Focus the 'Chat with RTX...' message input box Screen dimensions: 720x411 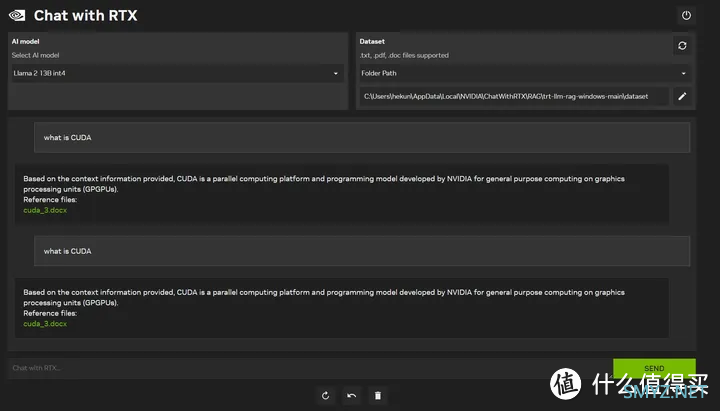(x=305, y=368)
